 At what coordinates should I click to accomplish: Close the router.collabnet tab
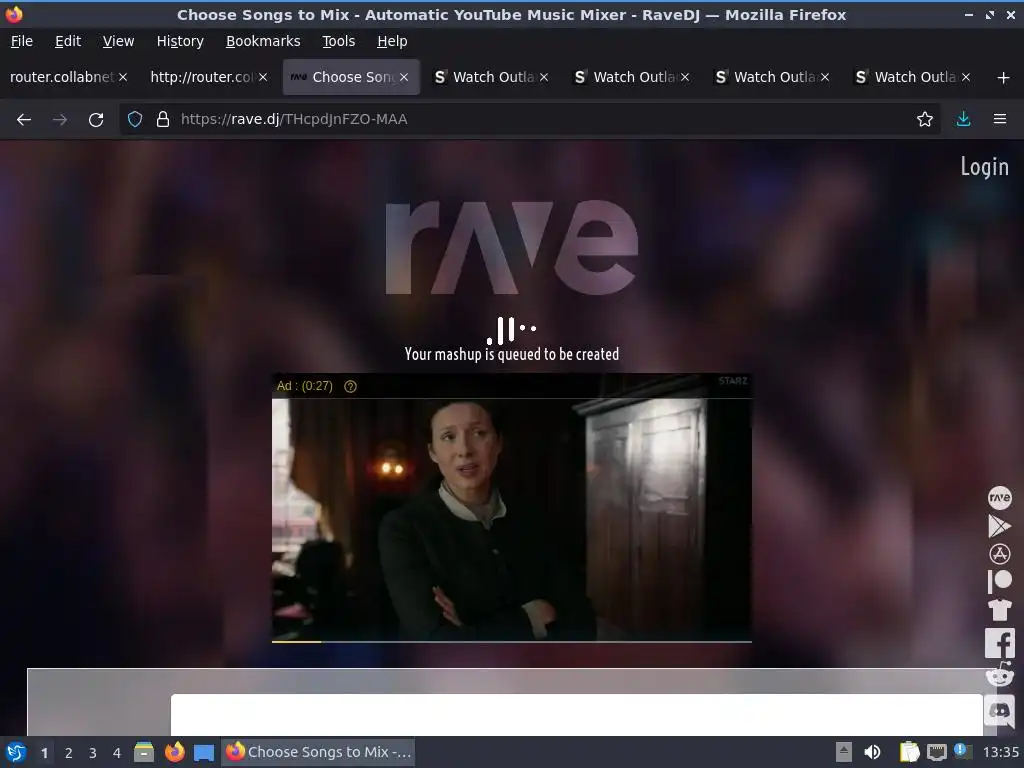click(x=123, y=77)
